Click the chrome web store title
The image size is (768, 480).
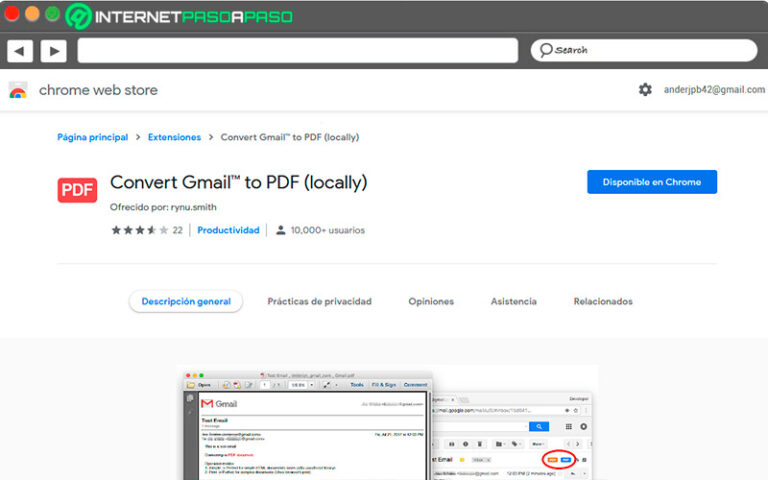click(x=98, y=90)
